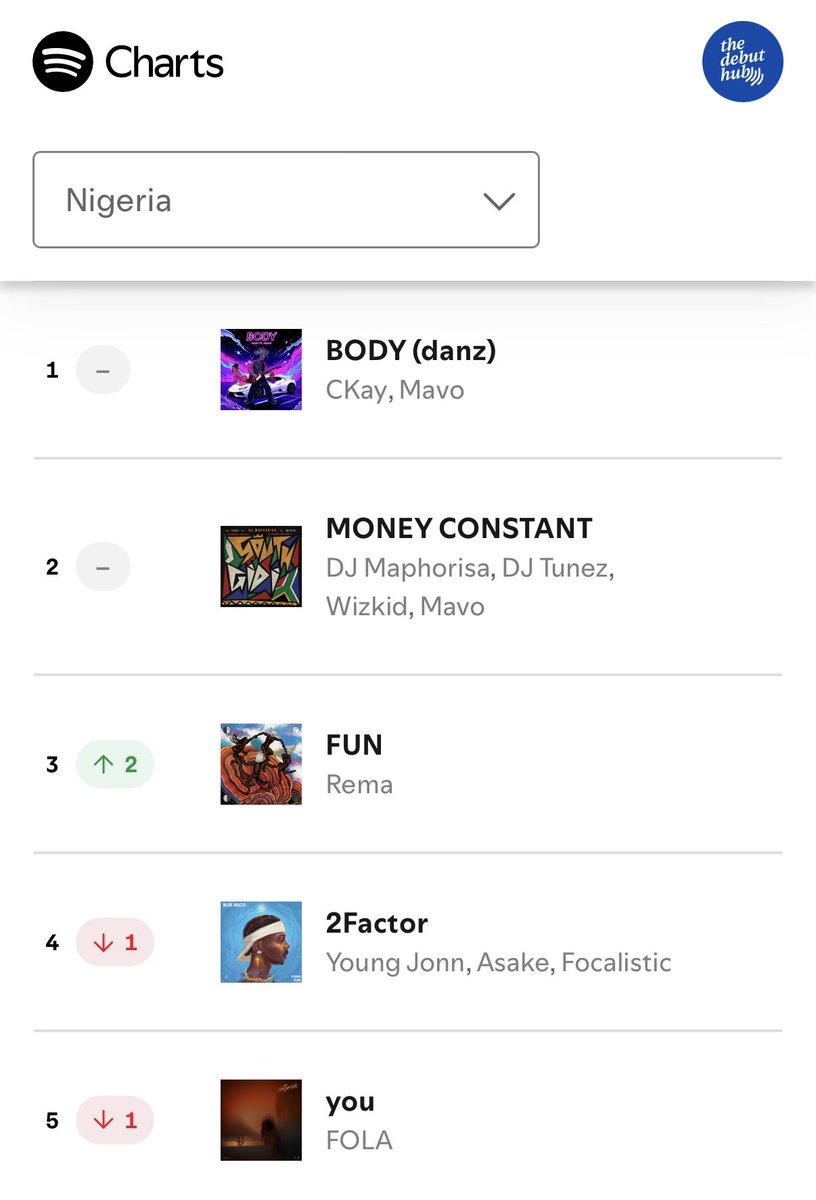Click the BODY (danz) song title
816x1200 pixels.
pos(411,350)
